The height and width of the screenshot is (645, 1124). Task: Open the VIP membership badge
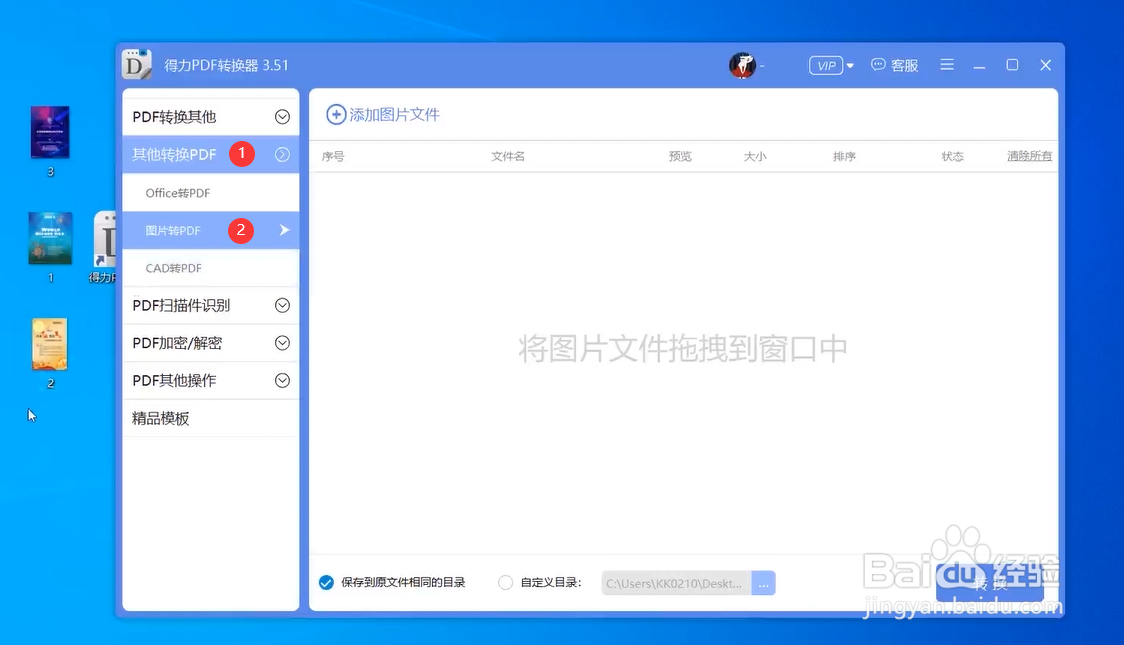[x=826, y=65]
